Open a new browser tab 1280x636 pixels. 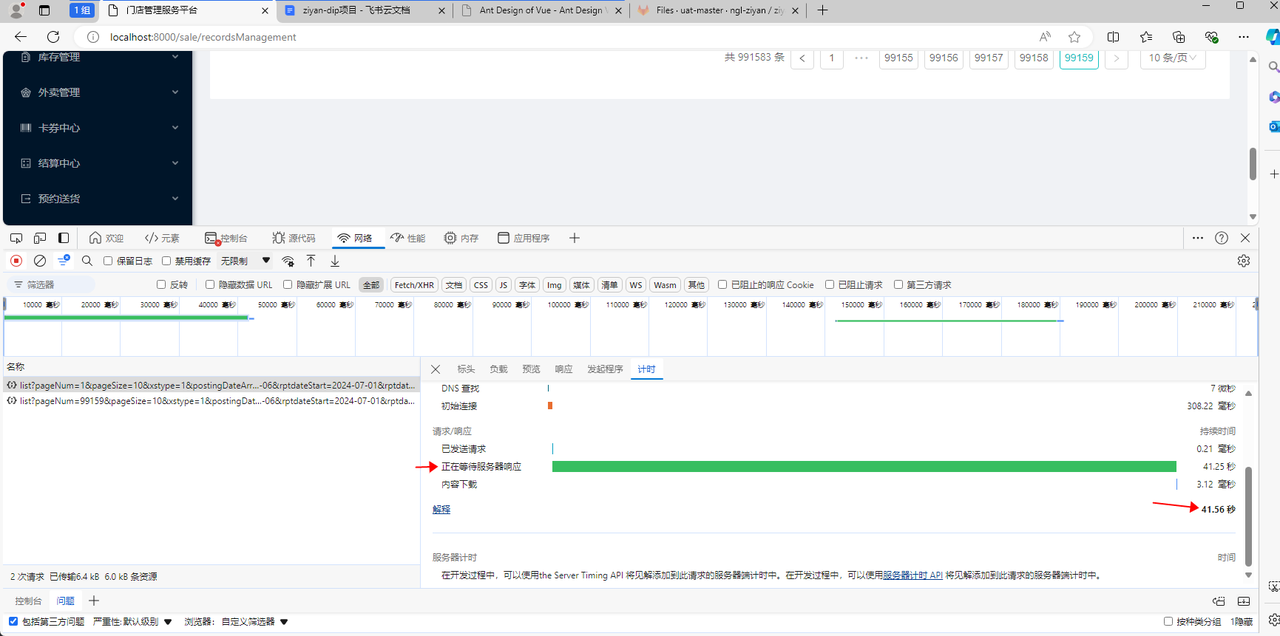pos(822,10)
